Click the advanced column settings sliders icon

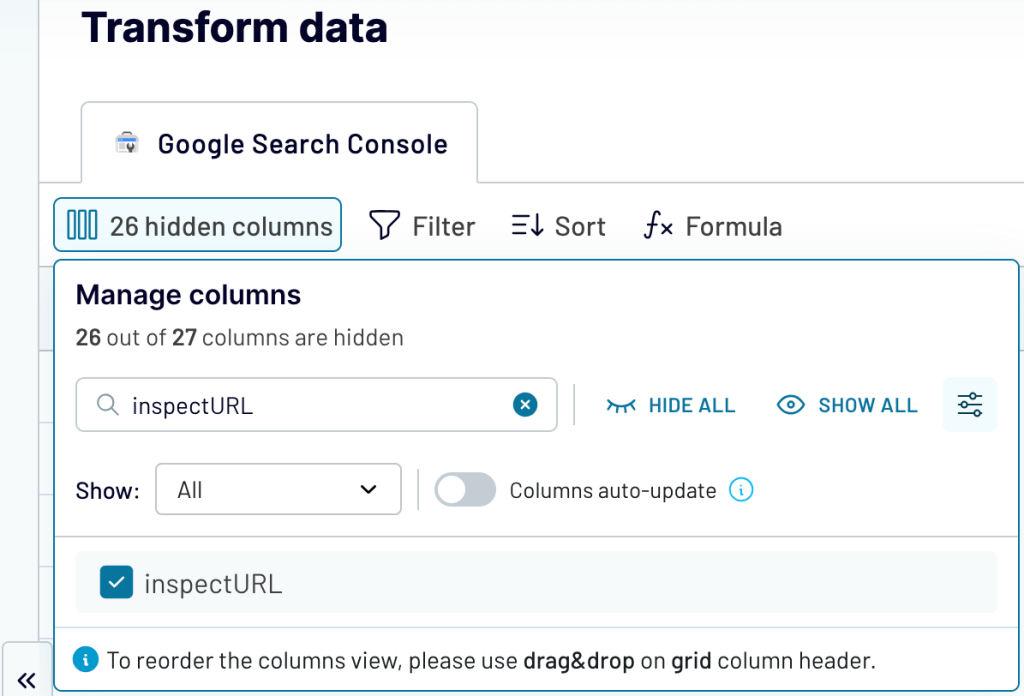pyautogui.click(x=969, y=405)
